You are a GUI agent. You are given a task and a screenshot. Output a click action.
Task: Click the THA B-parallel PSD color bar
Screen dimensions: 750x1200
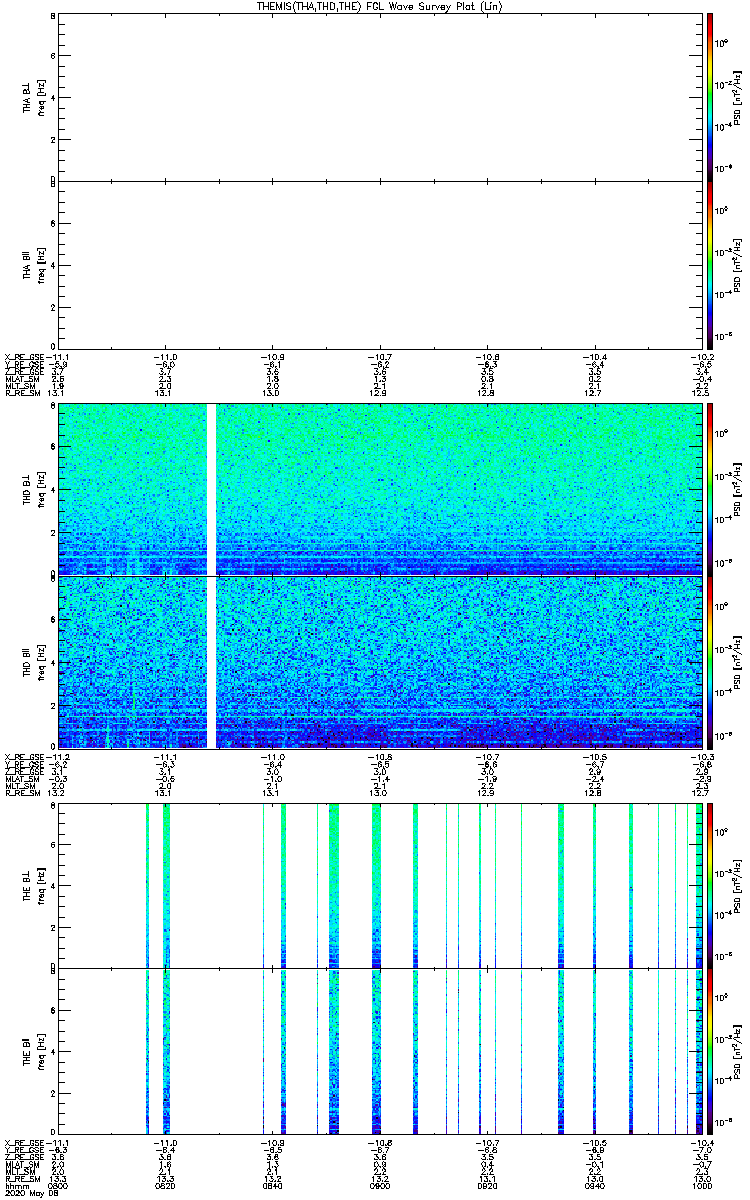coord(710,264)
